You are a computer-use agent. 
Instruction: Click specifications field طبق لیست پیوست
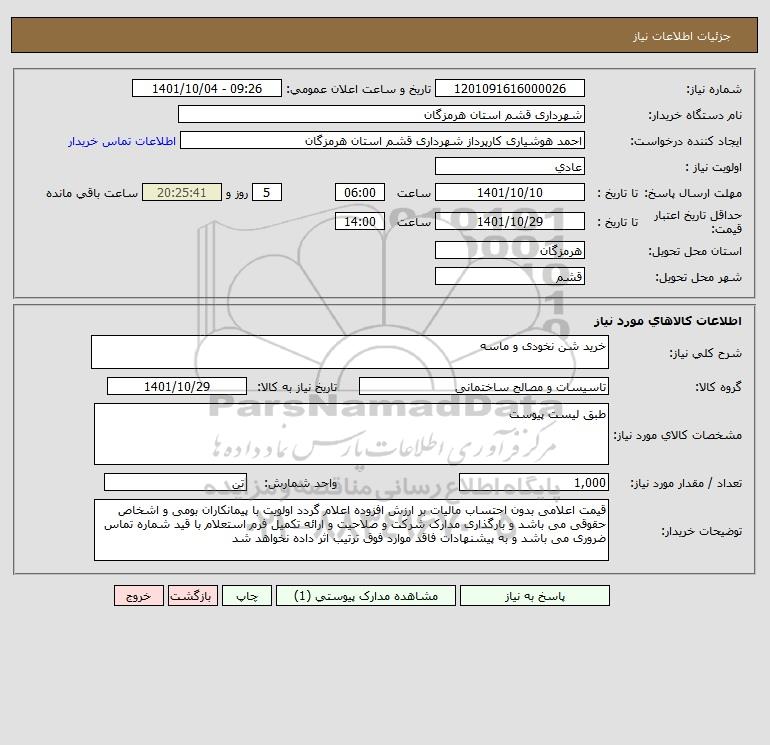[351, 434]
